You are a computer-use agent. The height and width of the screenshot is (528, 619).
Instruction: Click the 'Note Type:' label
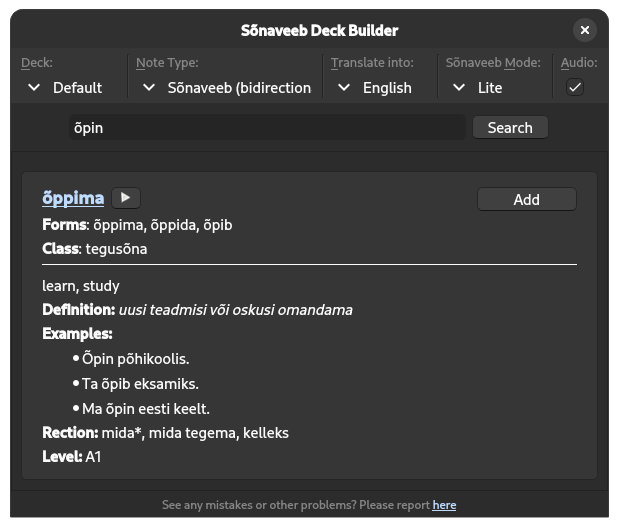click(x=167, y=62)
